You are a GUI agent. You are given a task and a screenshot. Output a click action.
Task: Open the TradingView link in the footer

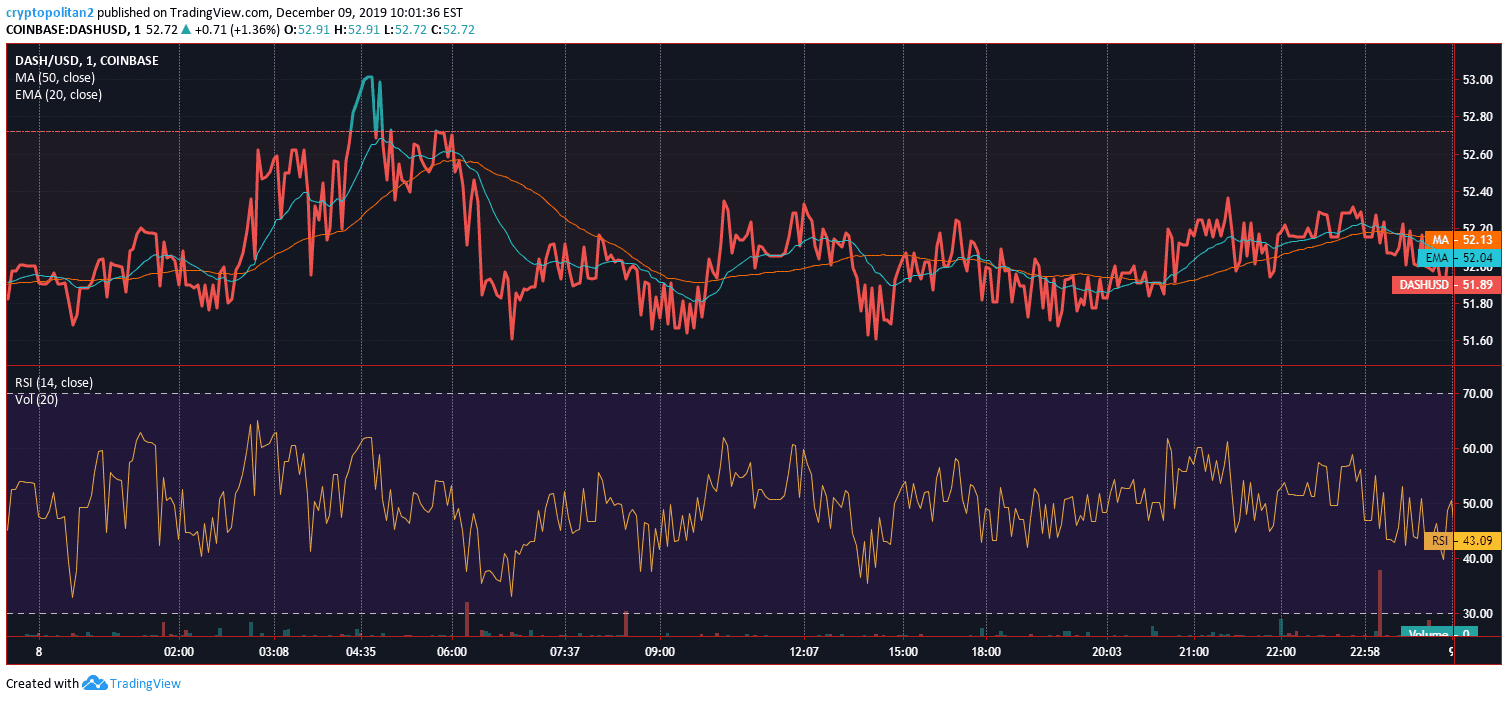(145, 684)
